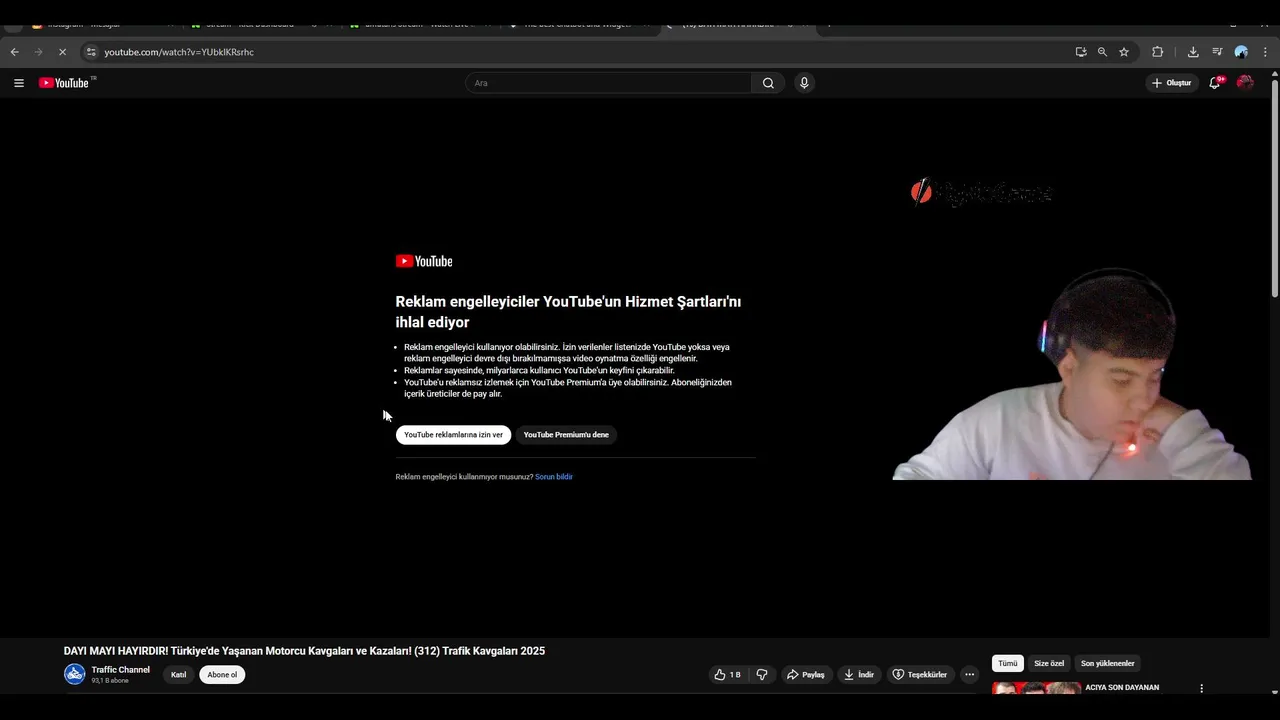Click the YouTube search magnifier button

coord(768,83)
